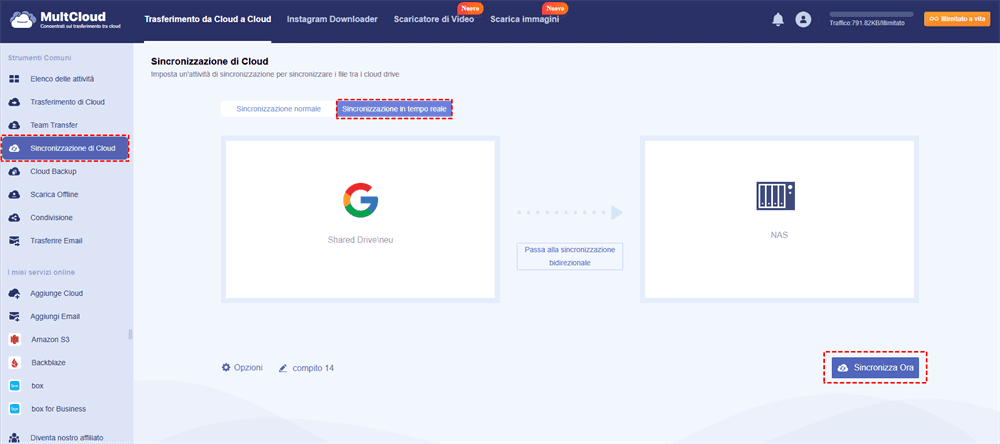Click the notification bell icon
The width and height of the screenshot is (1000, 444).
777,20
